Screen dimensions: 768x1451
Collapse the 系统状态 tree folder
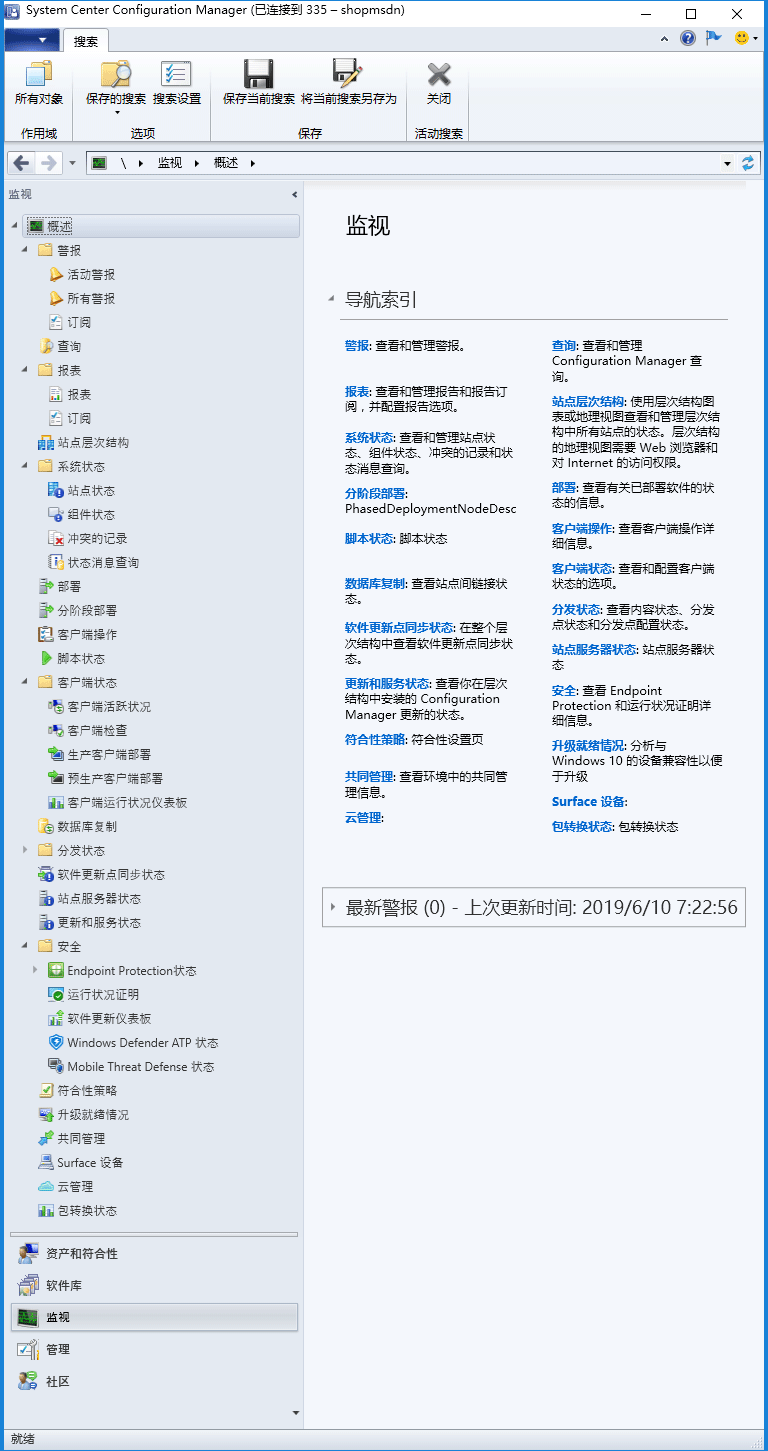tap(26, 467)
